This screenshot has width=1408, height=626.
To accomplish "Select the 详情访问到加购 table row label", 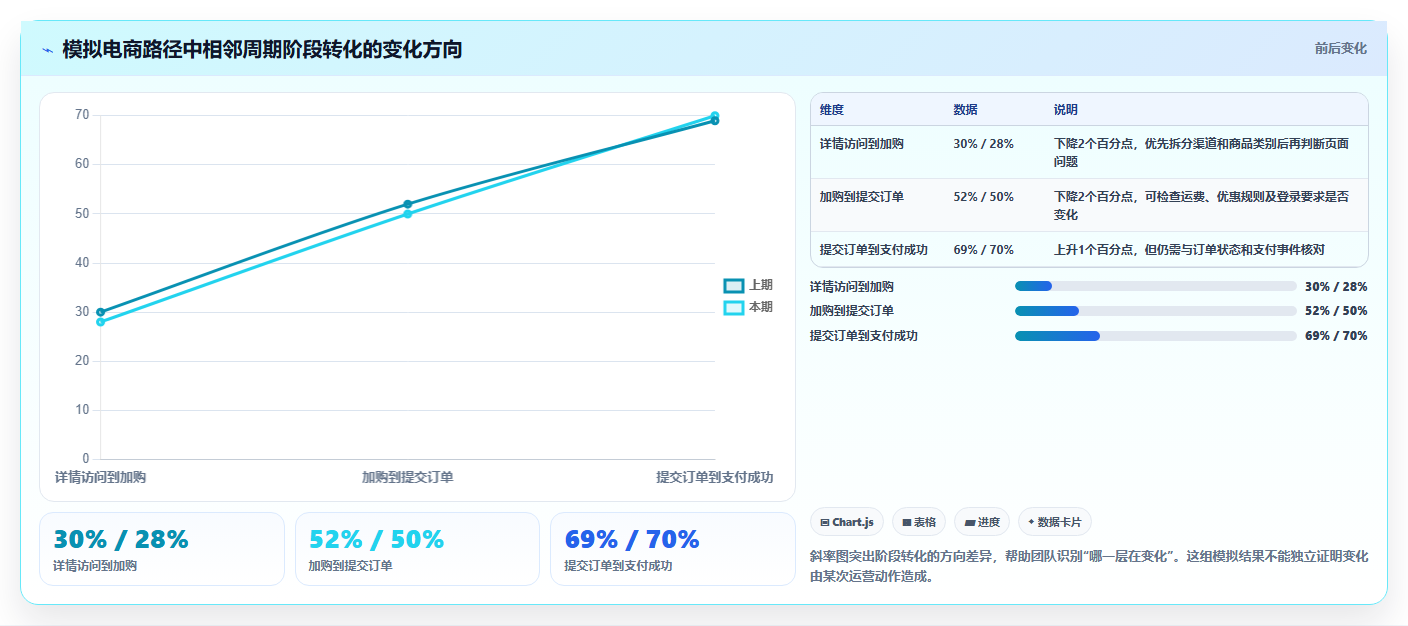I will [861, 144].
